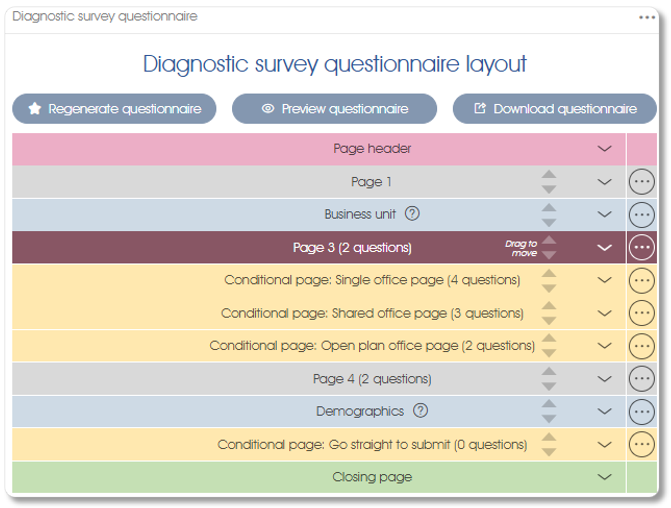This screenshot has height=508, width=671.
Task: Click Regenerate questionnaire button
Action: 114,109
